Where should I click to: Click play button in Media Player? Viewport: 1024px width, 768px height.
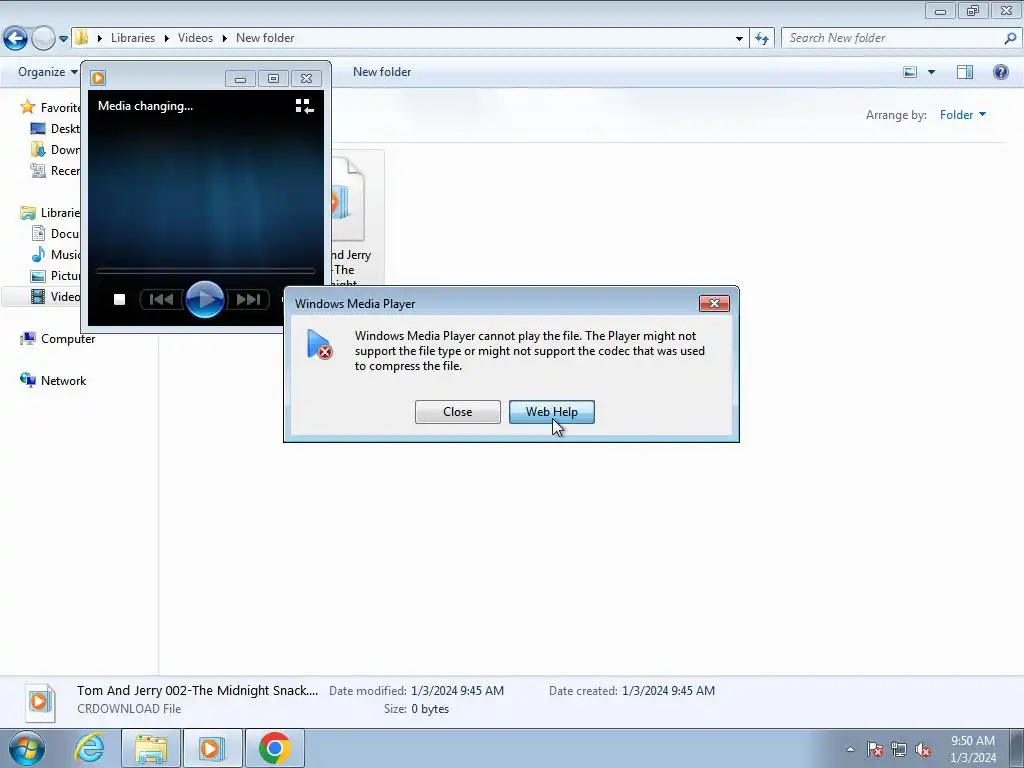(x=204, y=299)
